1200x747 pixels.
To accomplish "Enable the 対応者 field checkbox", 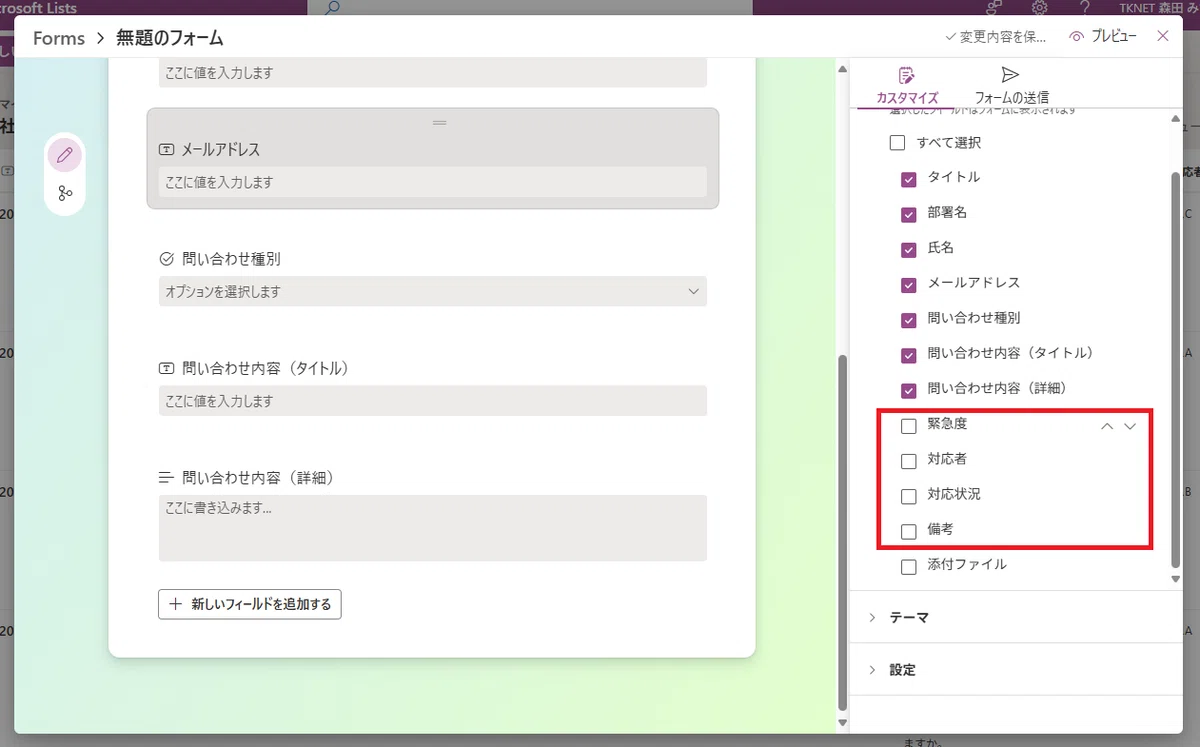I will (909, 461).
